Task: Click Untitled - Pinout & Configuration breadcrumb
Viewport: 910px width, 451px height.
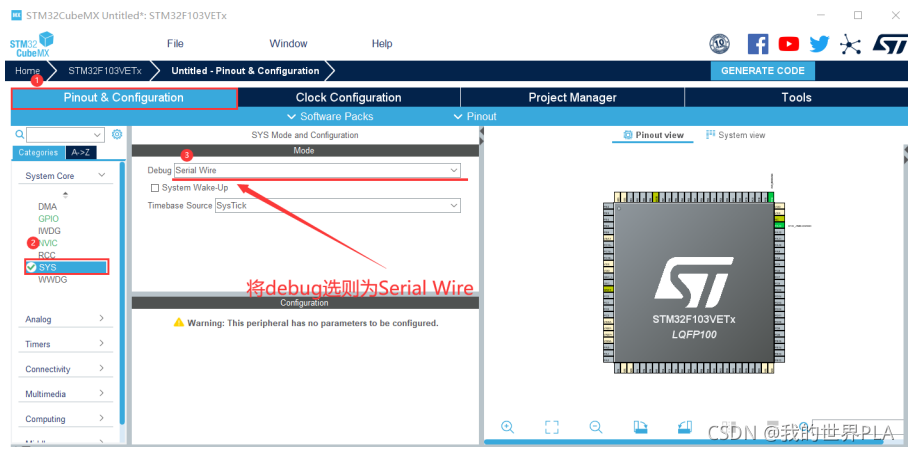Action: tap(245, 71)
